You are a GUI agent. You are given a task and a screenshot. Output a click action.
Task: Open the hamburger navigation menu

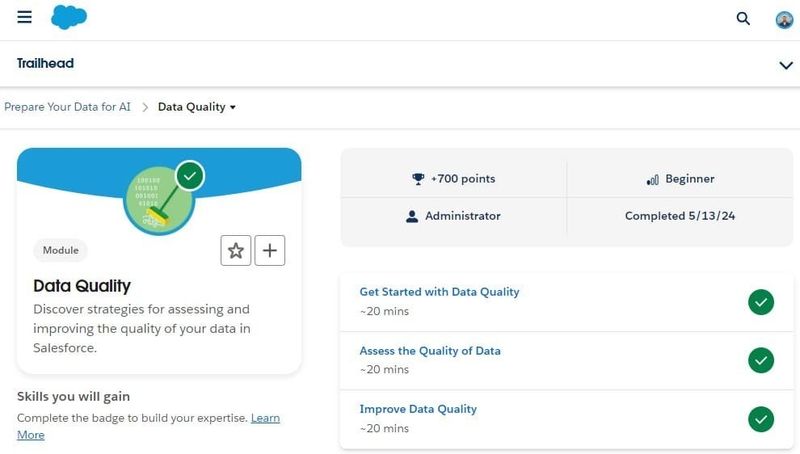(x=24, y=17)
